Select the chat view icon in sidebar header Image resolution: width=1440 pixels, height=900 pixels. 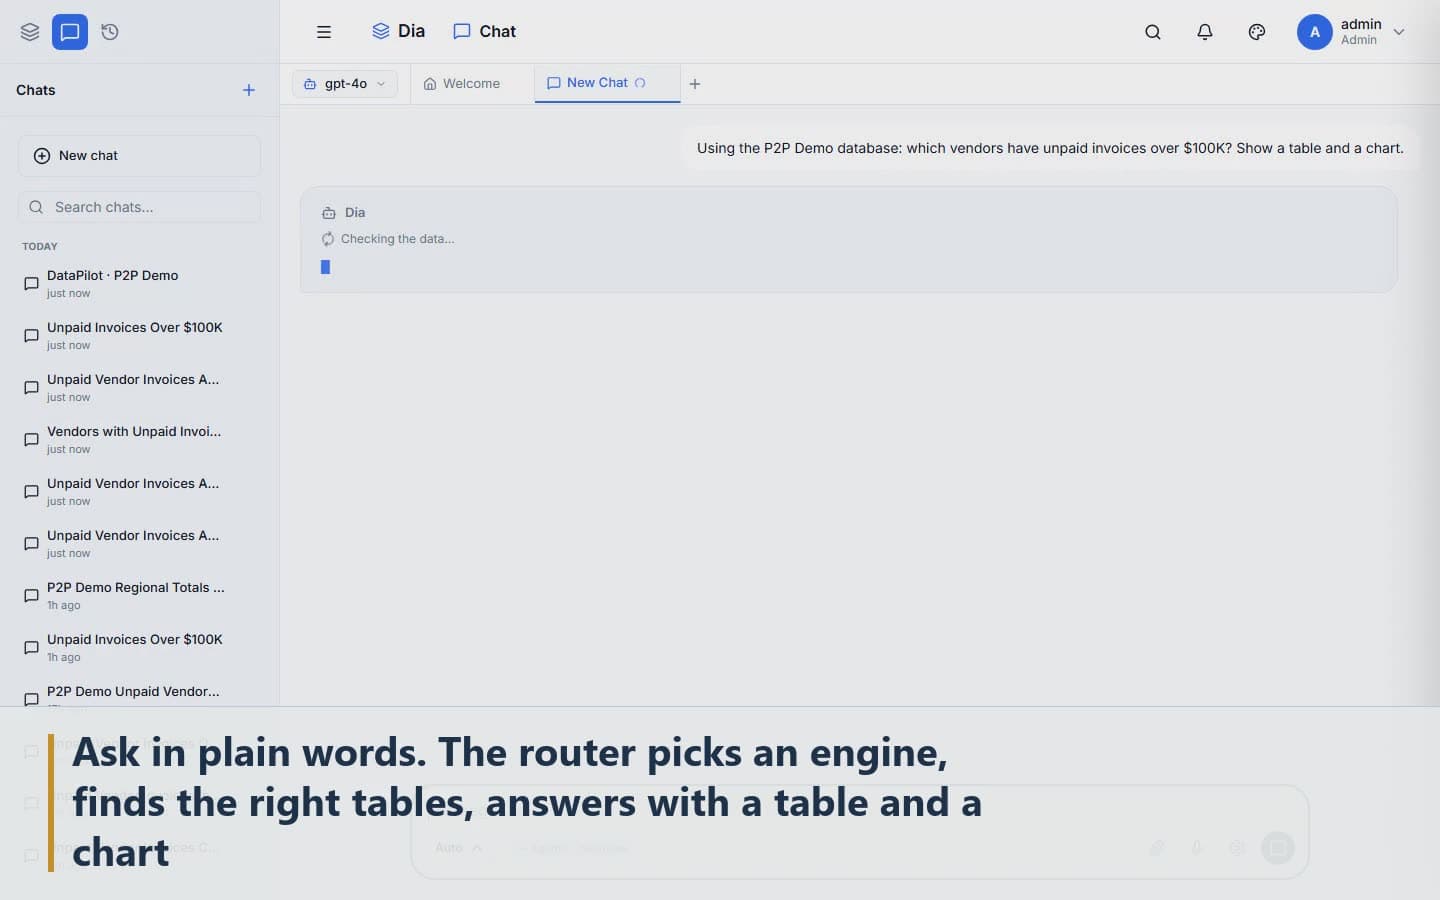click(x=70, y=32)
